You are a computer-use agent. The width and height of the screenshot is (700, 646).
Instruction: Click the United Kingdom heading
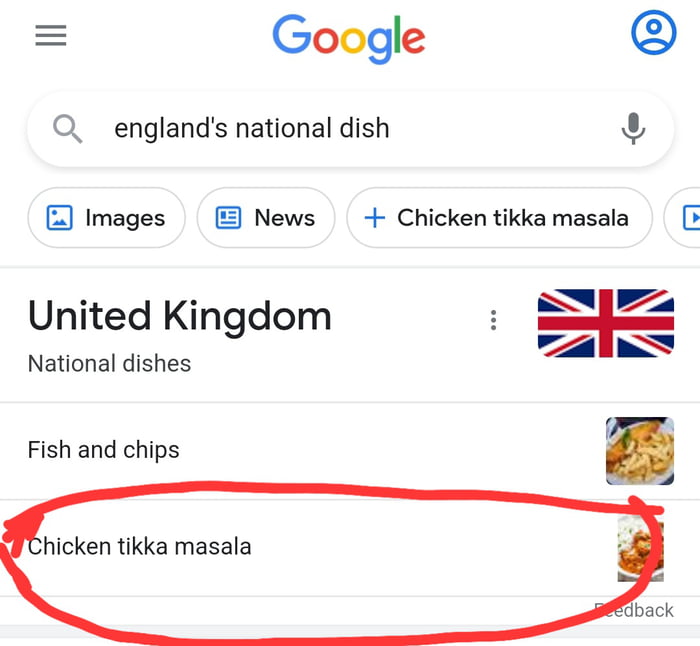click(x=180, y=317)
